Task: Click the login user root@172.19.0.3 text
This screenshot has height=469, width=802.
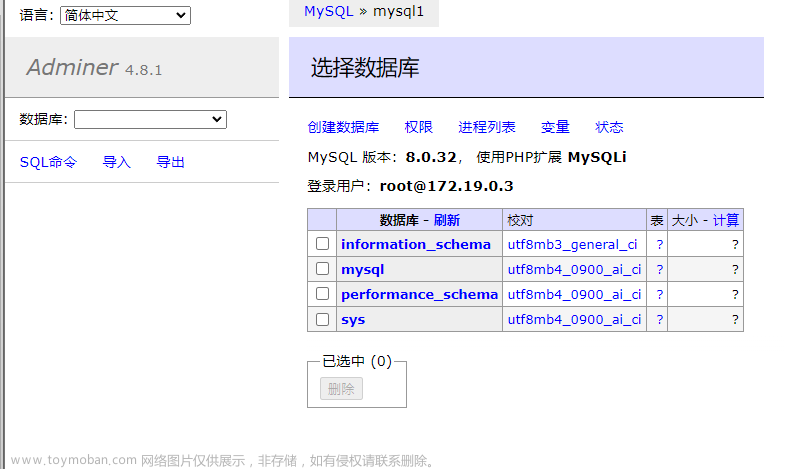Action: 446,186
